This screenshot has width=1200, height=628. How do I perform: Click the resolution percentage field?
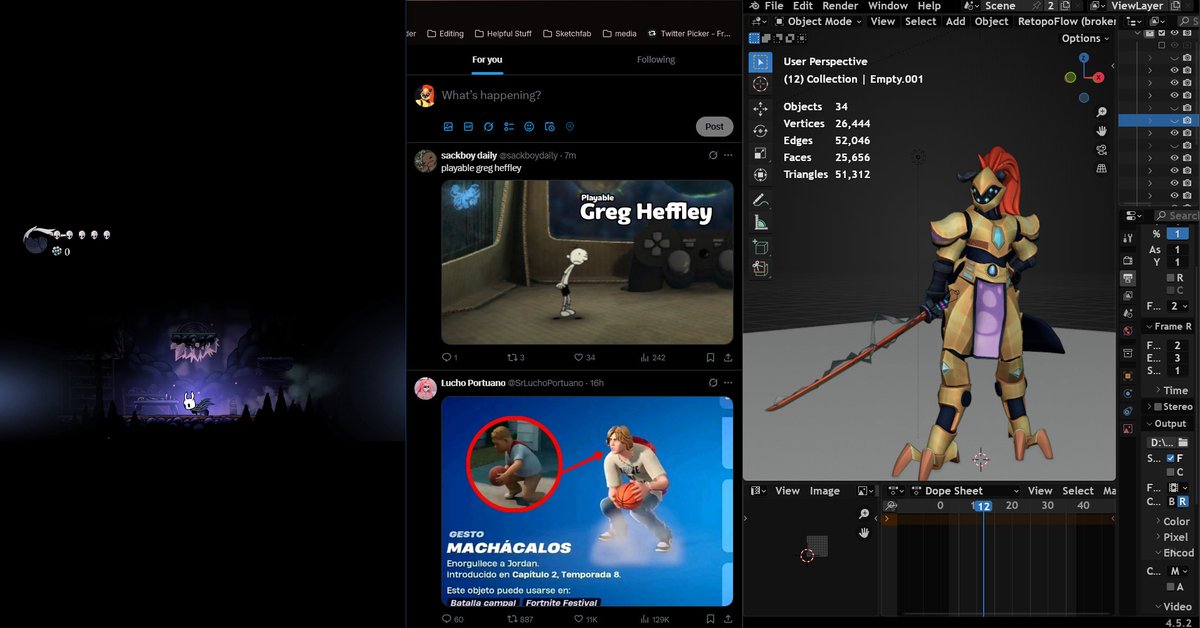(x=1177, y=233)
